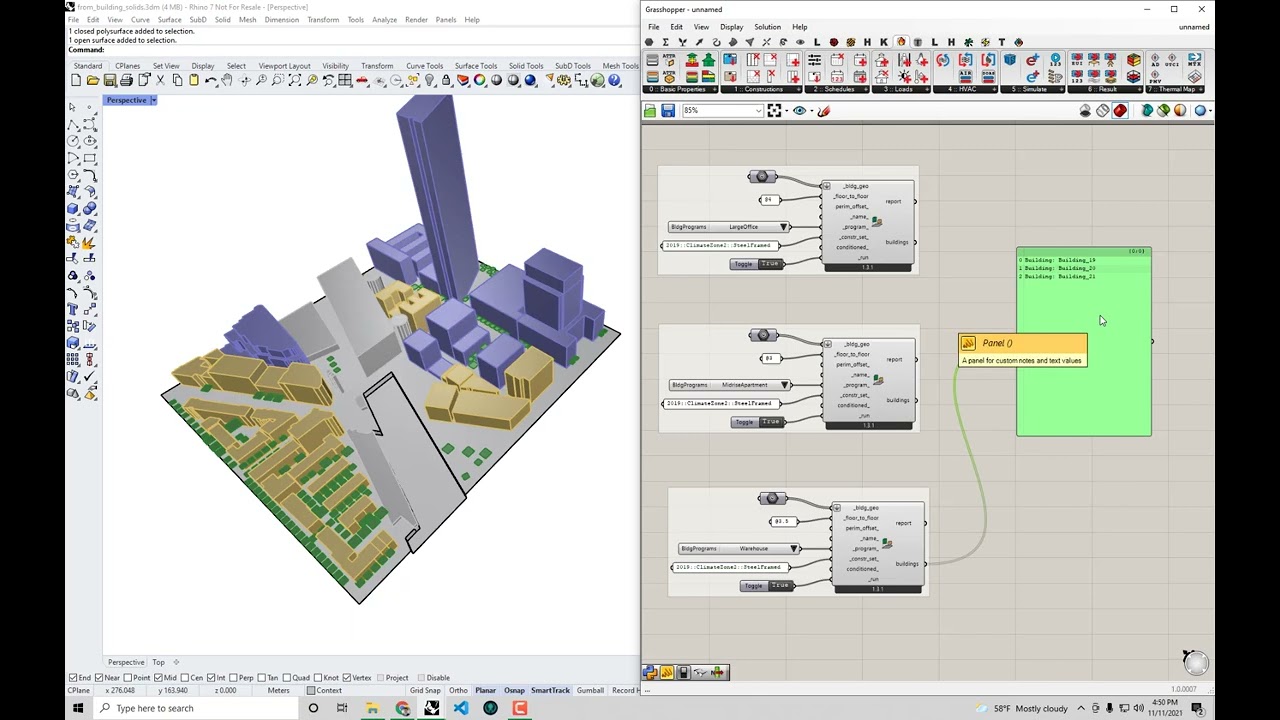Enable shaded preview with the red cylinder icon
The image size is (1280, 720).
[1120, 111]
